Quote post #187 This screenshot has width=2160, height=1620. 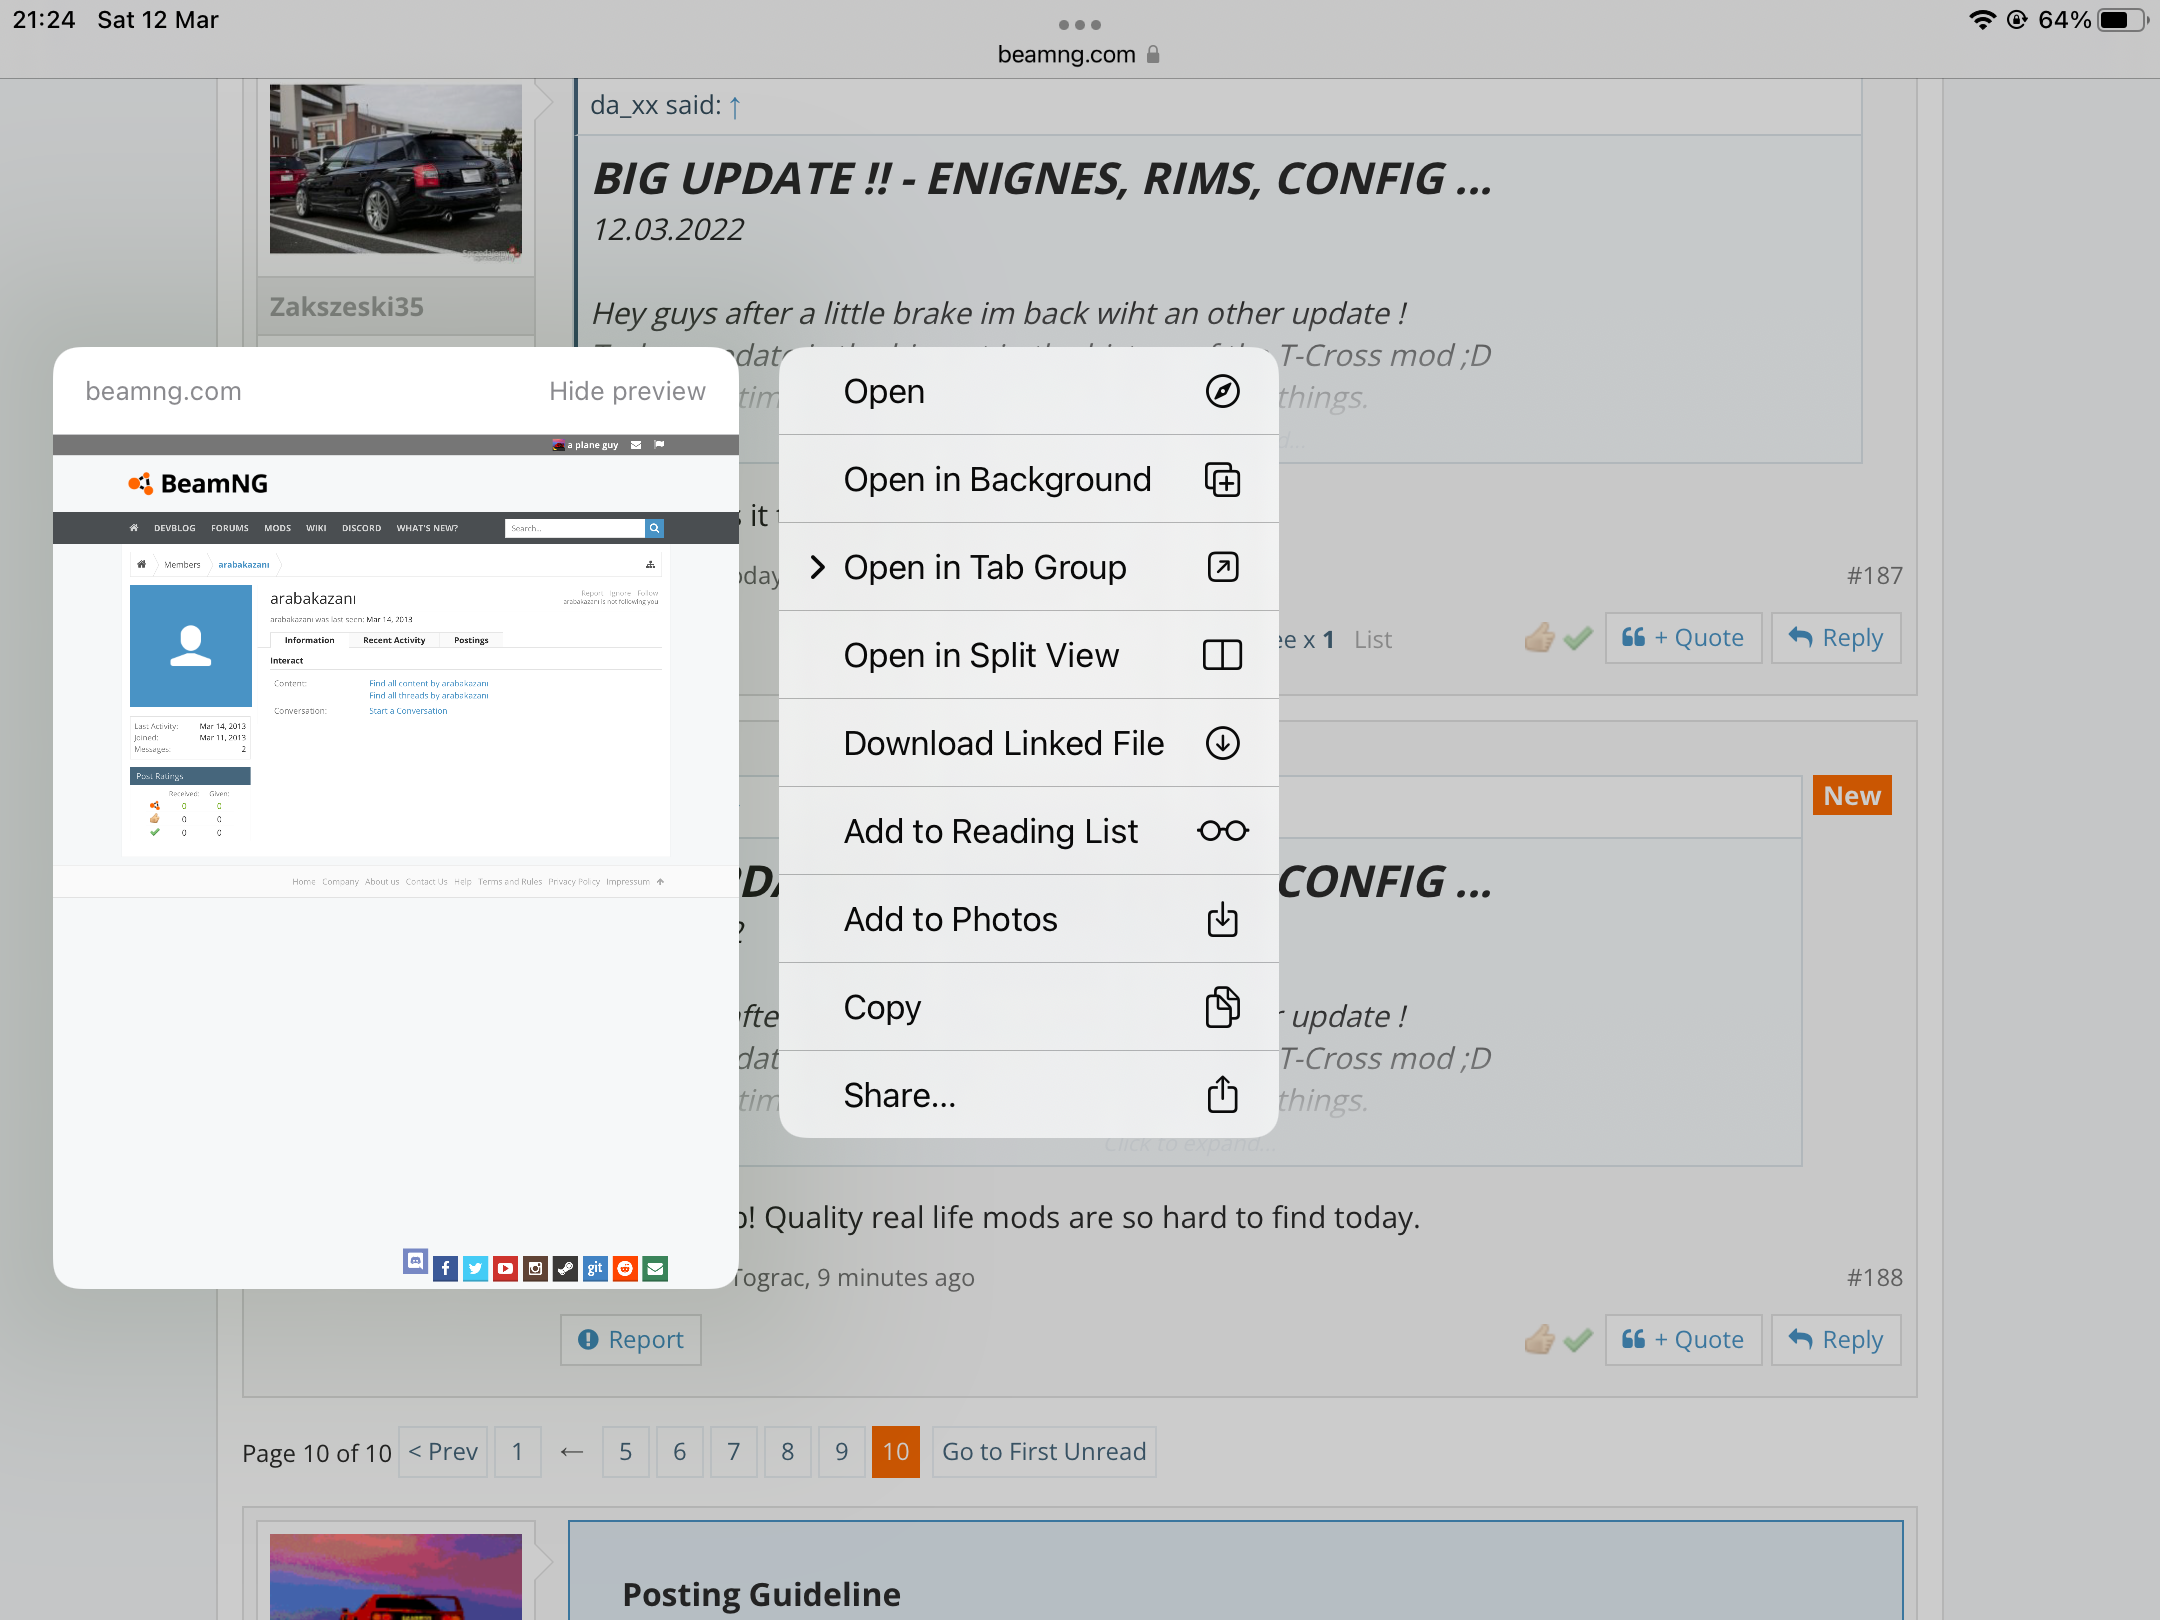1683,638
